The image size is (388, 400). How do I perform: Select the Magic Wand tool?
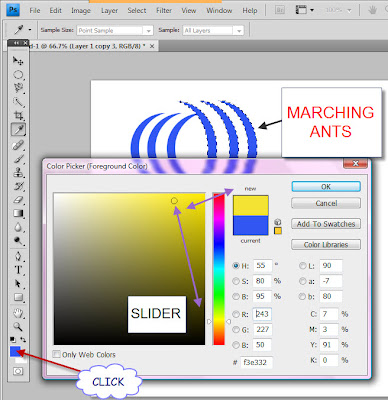click(x=18, y=102)
